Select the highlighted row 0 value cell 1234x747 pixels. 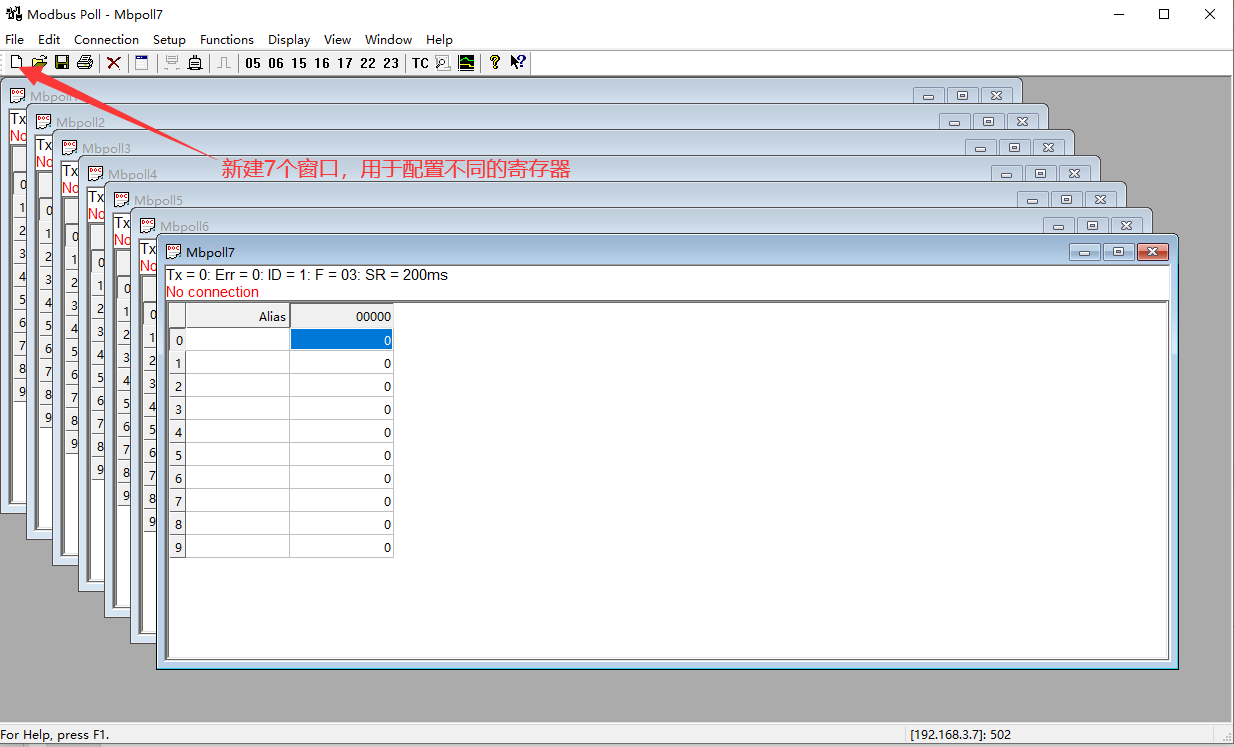341,340
